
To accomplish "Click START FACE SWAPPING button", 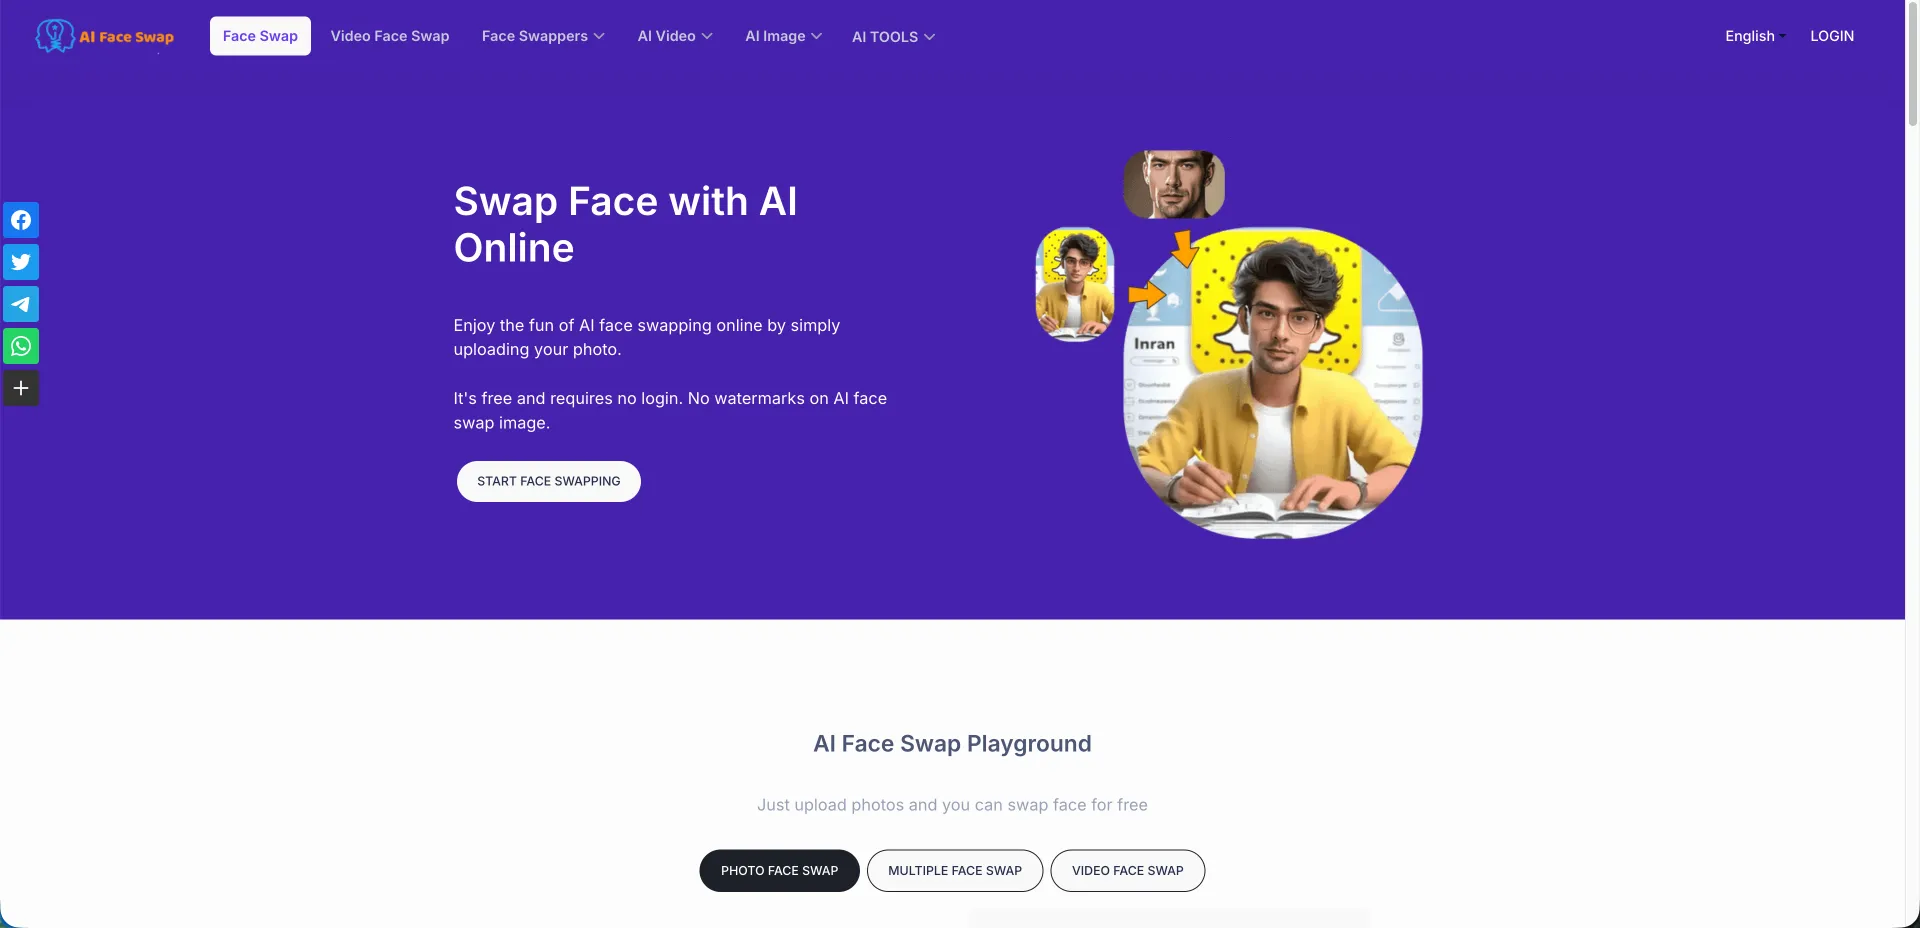I will (x=549, y=481).
